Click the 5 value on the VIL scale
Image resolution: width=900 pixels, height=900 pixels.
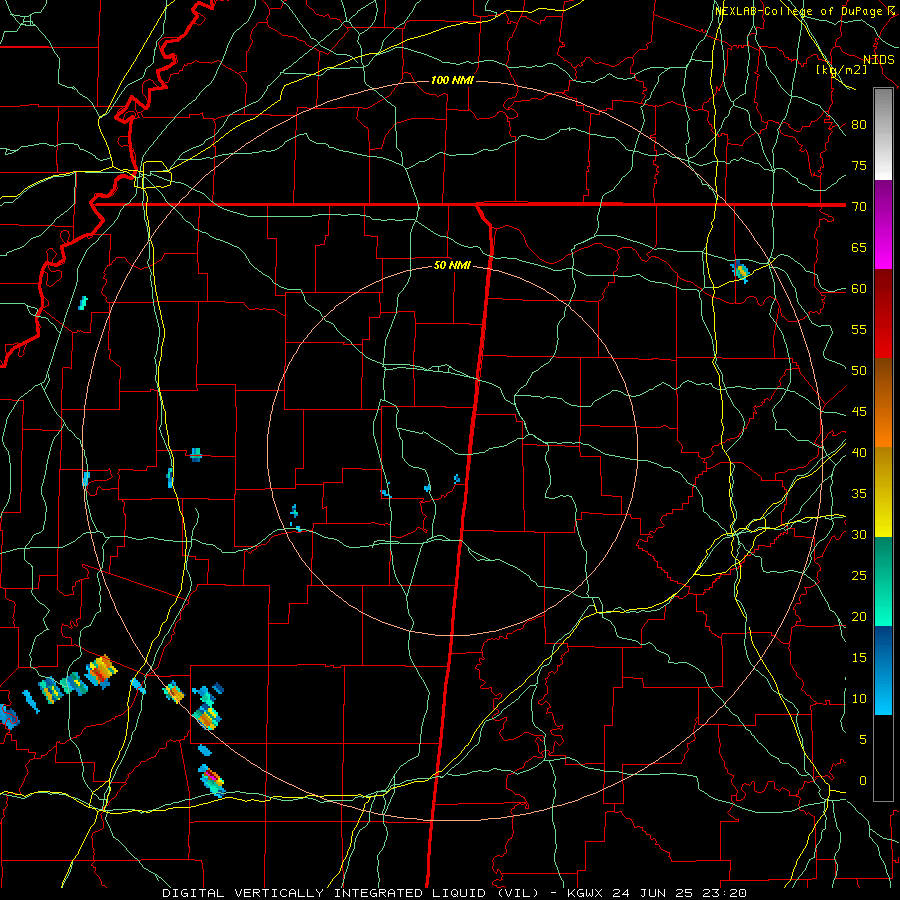pyautogui.click(x=863, y=739)
